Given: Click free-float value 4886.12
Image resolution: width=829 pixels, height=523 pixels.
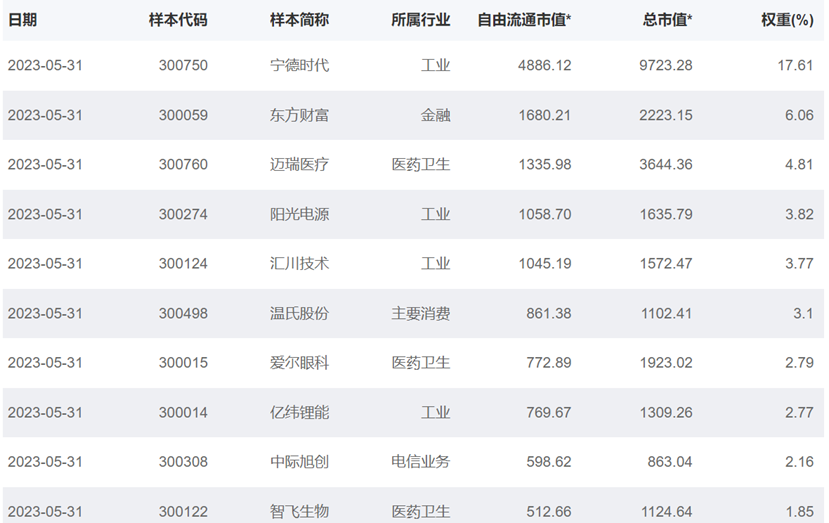Looking at the screenshot, I should (x=545, y=66).
